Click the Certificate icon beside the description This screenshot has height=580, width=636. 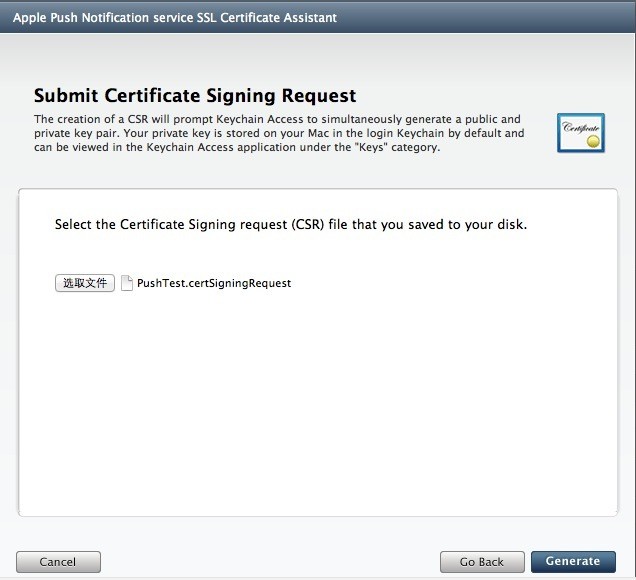tap(581, 133)
